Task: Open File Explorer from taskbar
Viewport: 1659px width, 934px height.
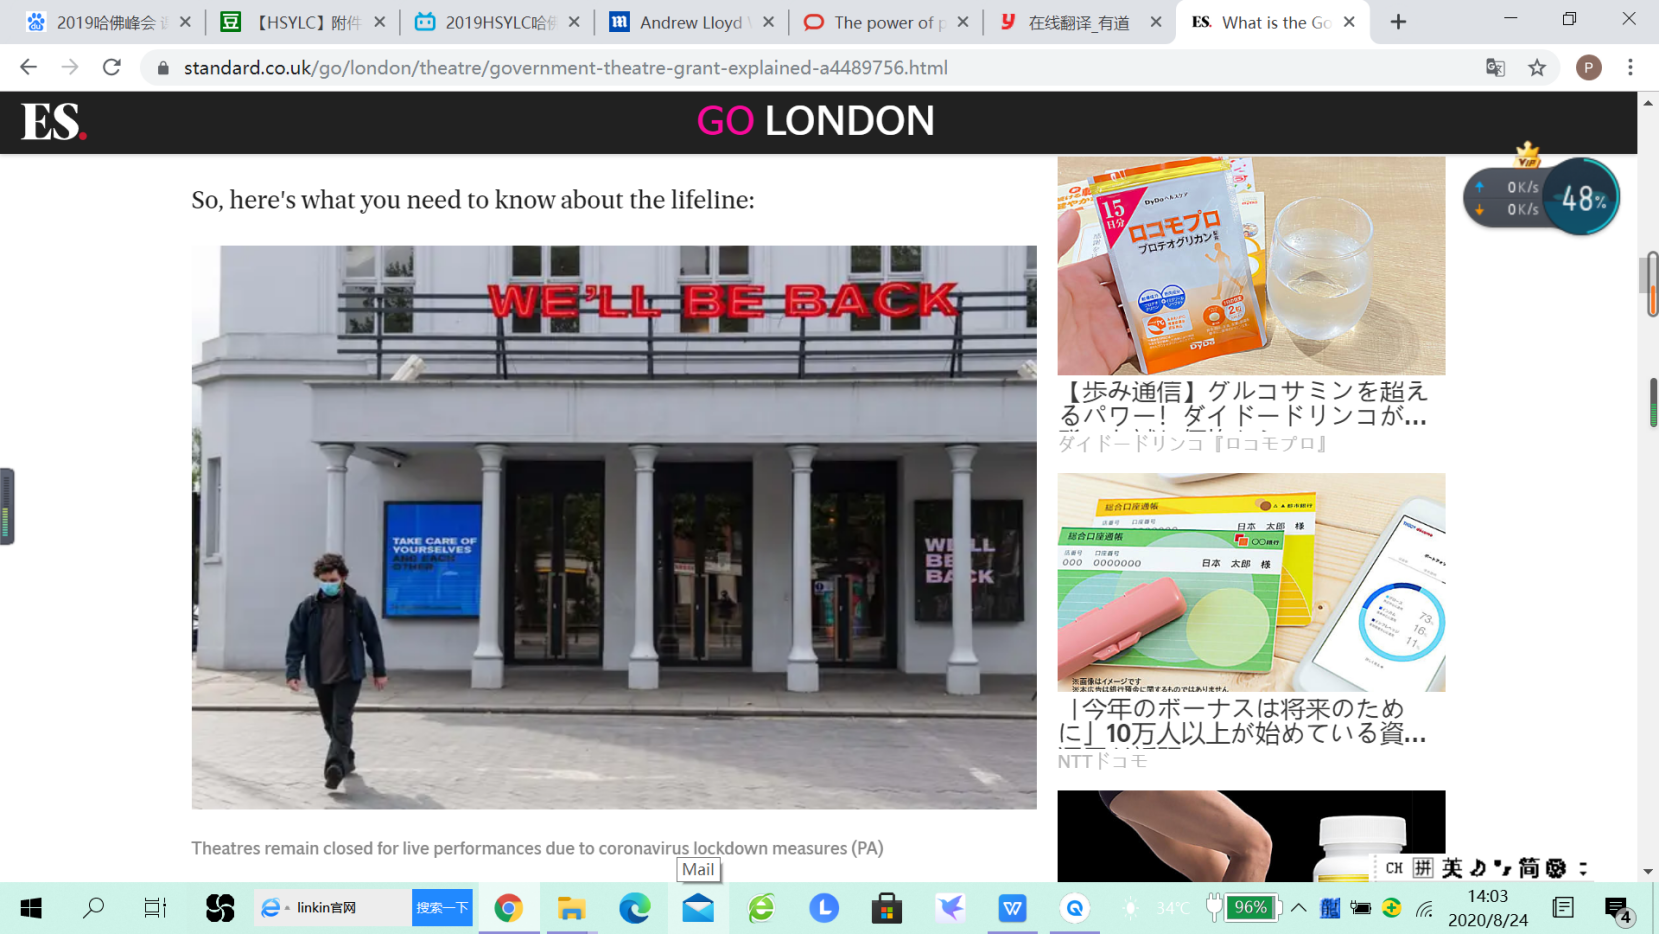Action: pyautogui.click(x=571, y=908)
